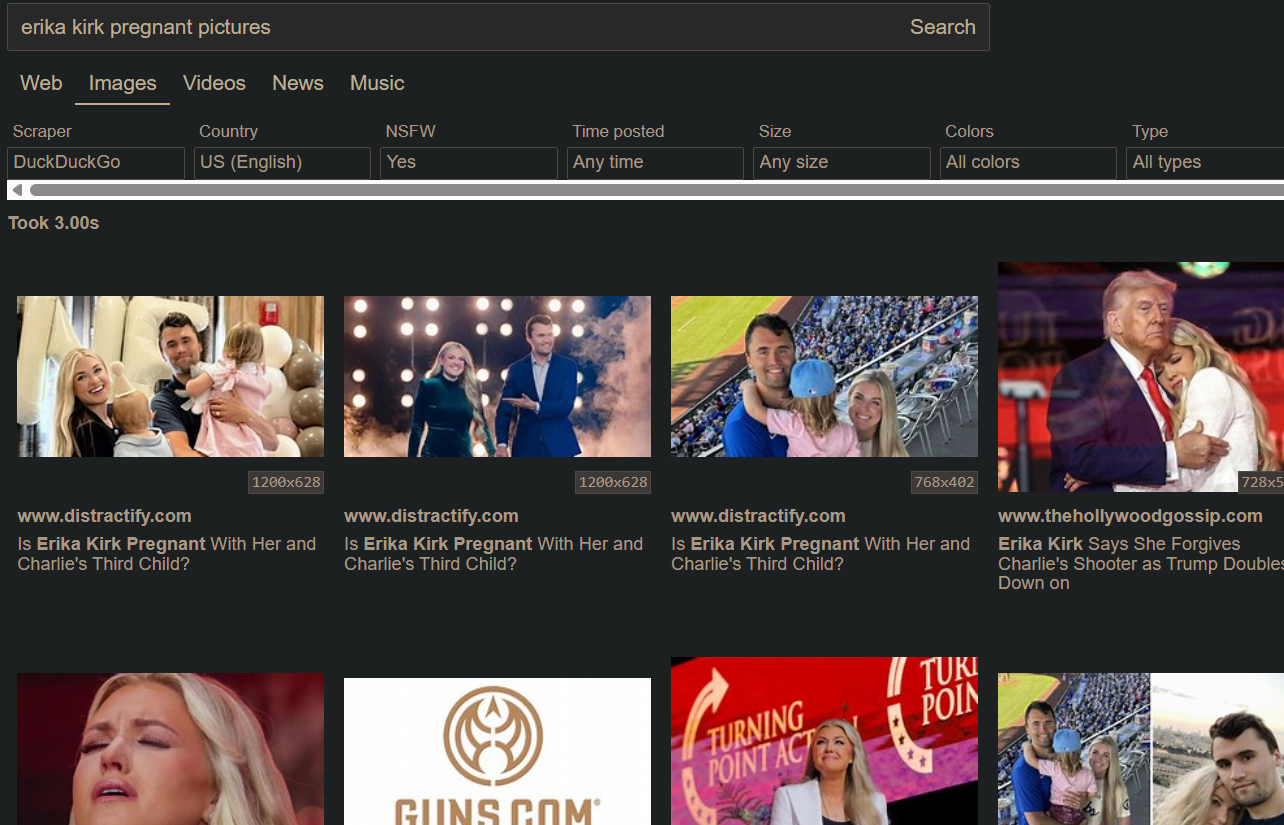
Task: Open the Videos tab
Action: (x=214, y=83)
